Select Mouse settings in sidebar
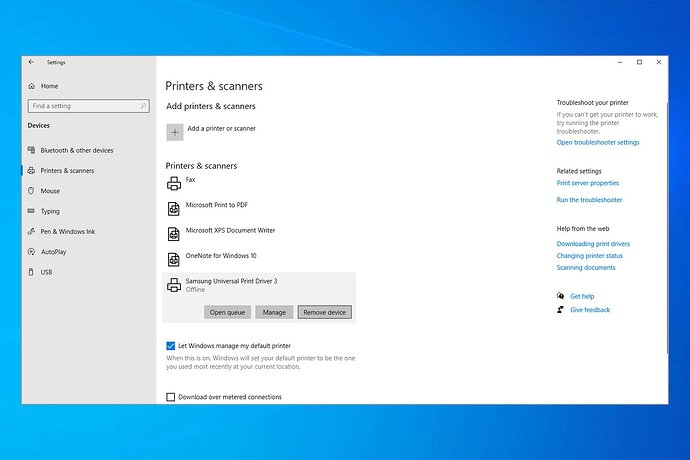The width and height of the screenshot is (690, 460). pos(50,191)
